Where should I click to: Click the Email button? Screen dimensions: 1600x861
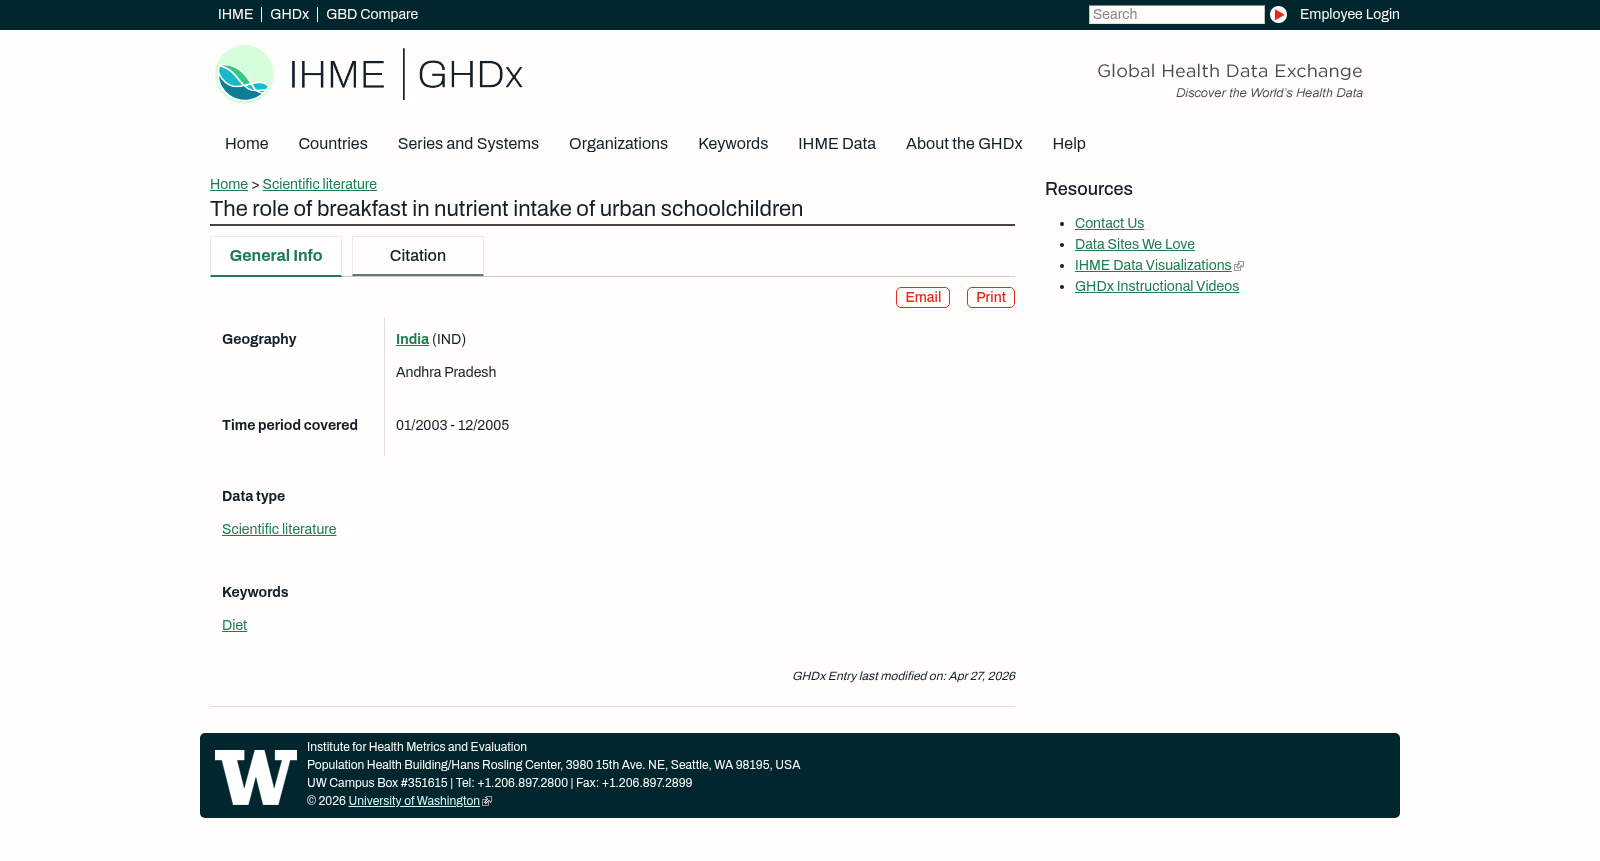(x=923, y=298)
